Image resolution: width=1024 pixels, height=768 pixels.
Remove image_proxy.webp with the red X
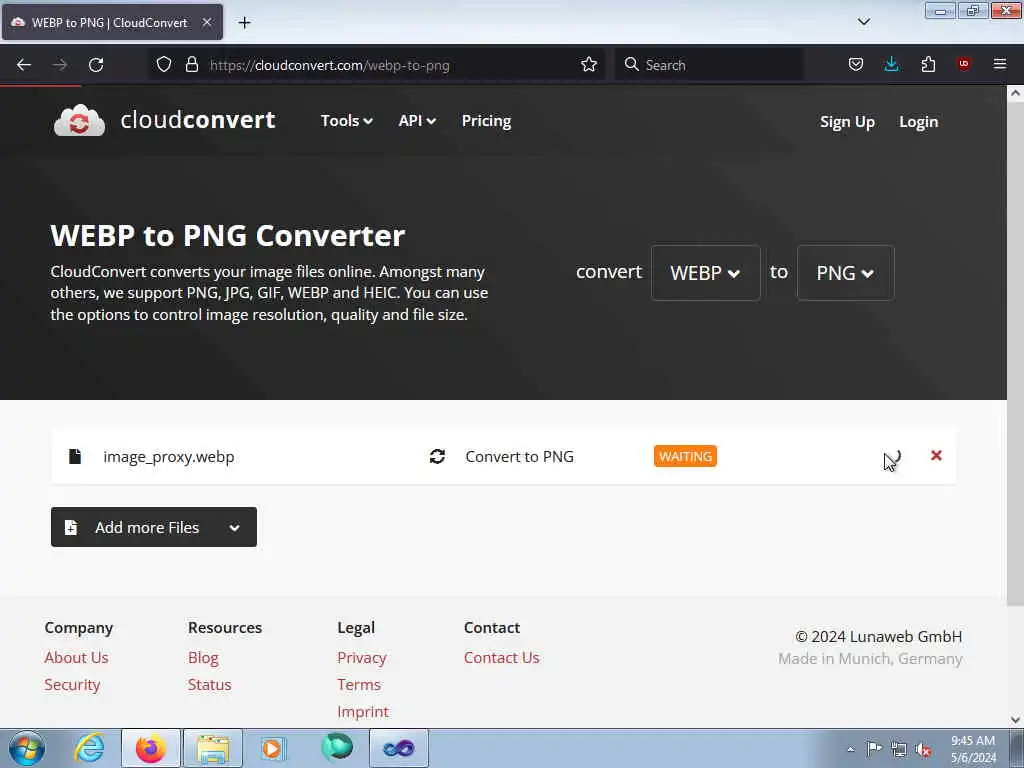pyautogui.click(x=936, y=455)
